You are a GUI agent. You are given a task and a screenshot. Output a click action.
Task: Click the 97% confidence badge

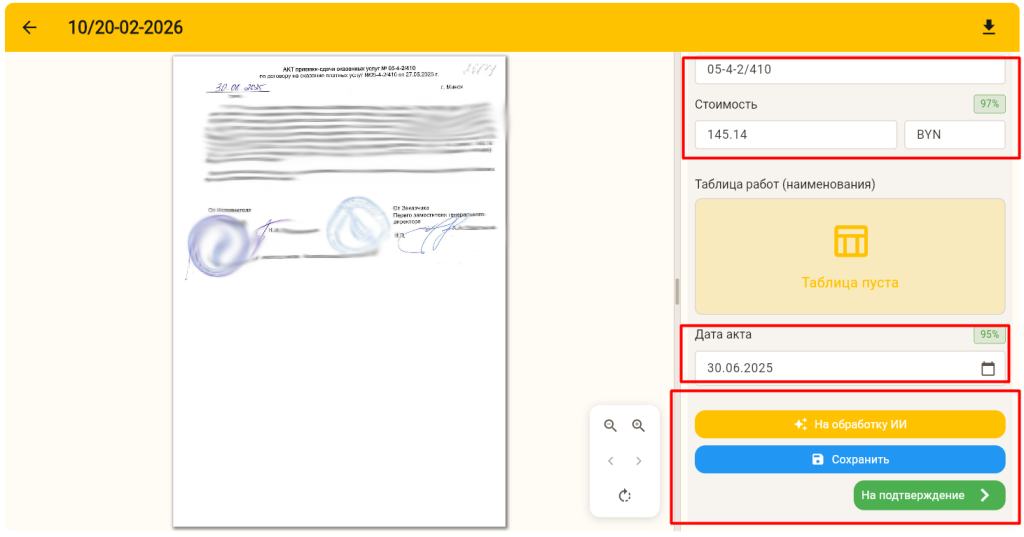[x=989, y=104]
